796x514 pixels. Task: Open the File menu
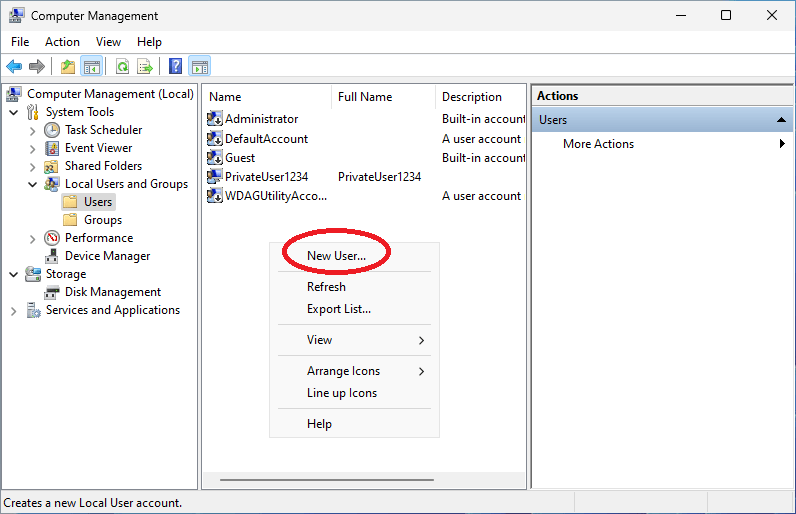(x=20, y=42)
